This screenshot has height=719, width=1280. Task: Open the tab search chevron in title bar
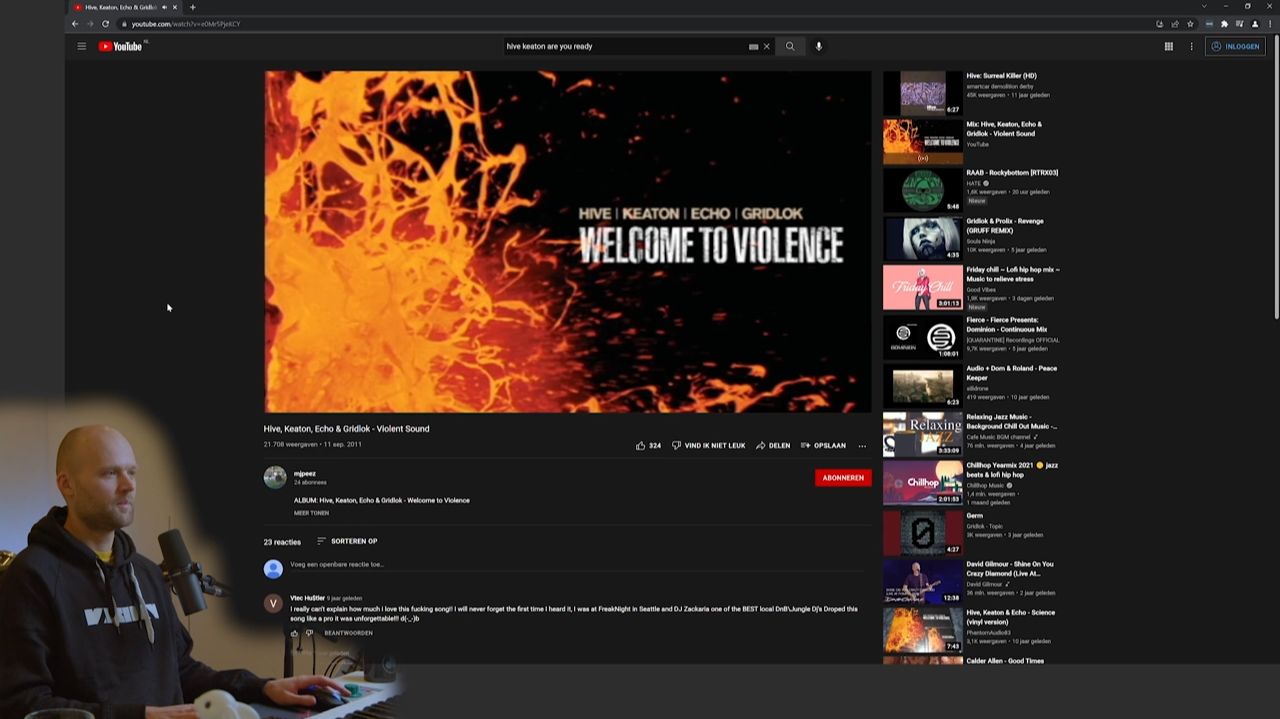(1204, 7)
